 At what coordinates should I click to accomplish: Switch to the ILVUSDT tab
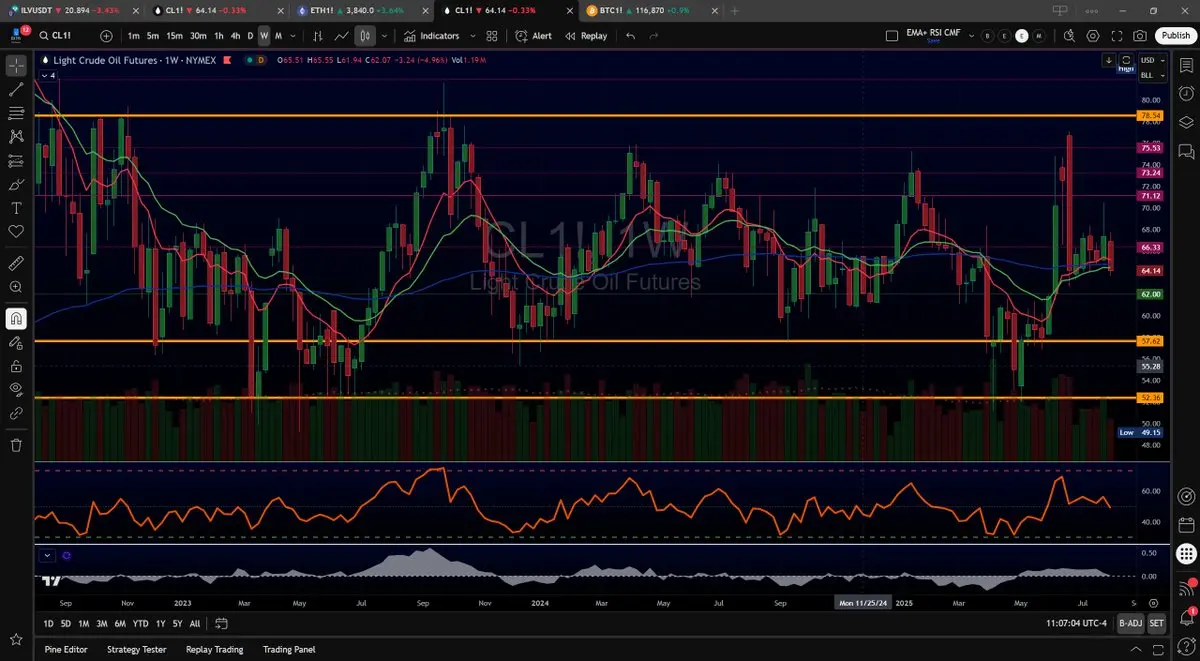tap(69, 10)
